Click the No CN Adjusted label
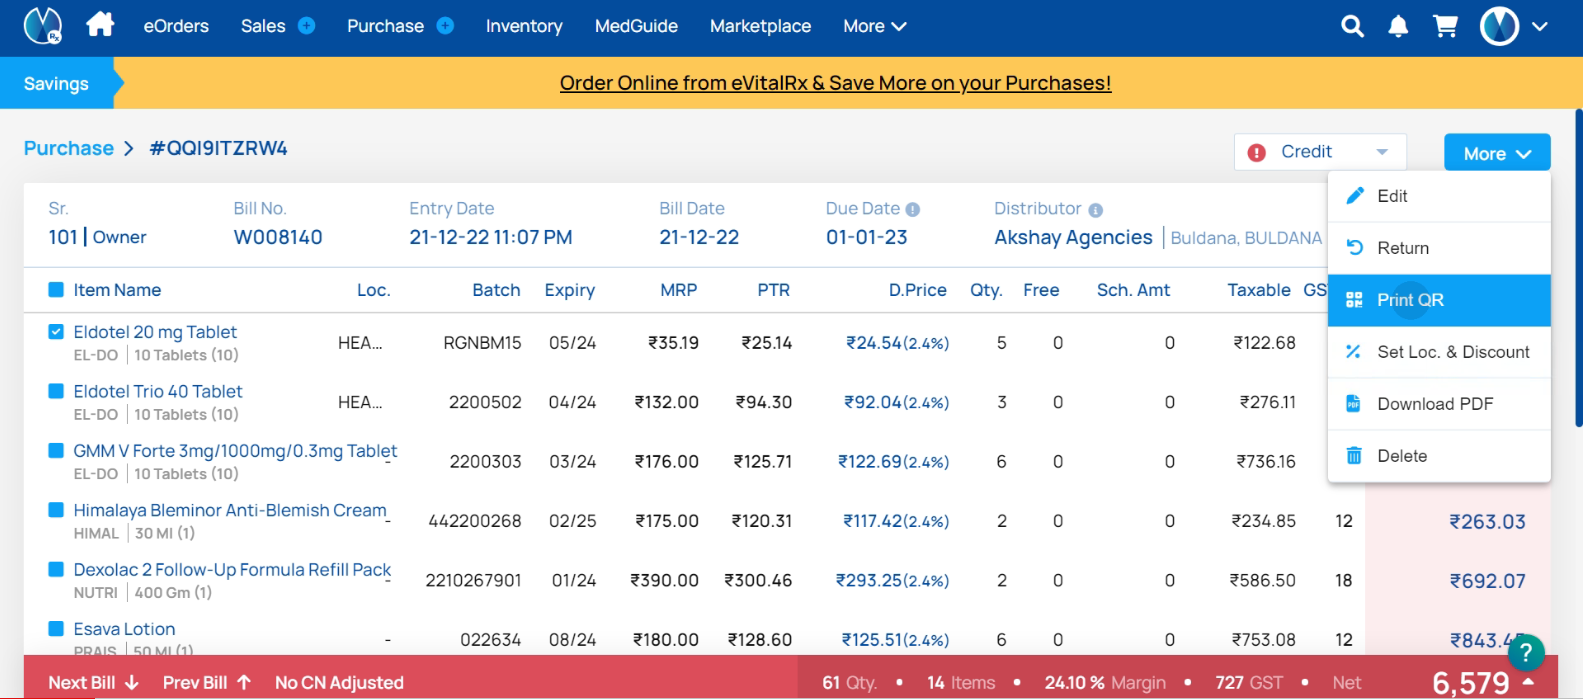 339,683
